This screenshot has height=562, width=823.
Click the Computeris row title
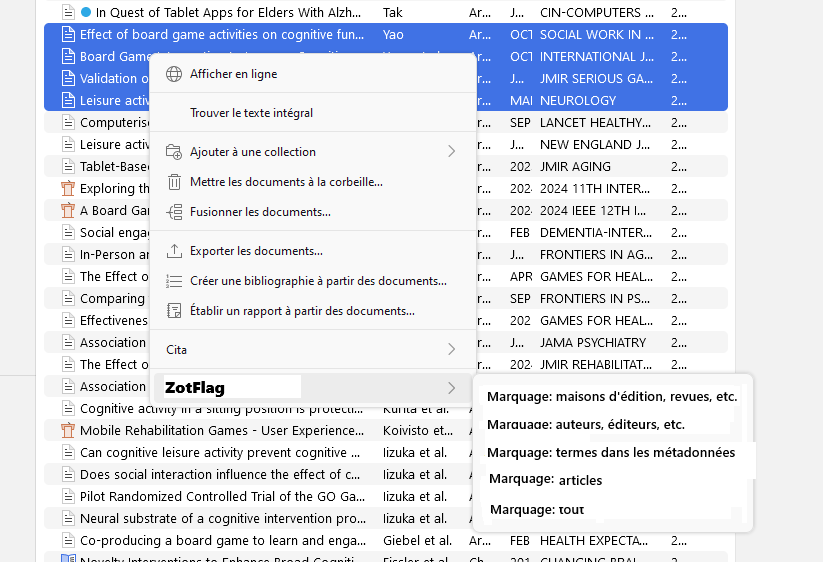point(114,123)
